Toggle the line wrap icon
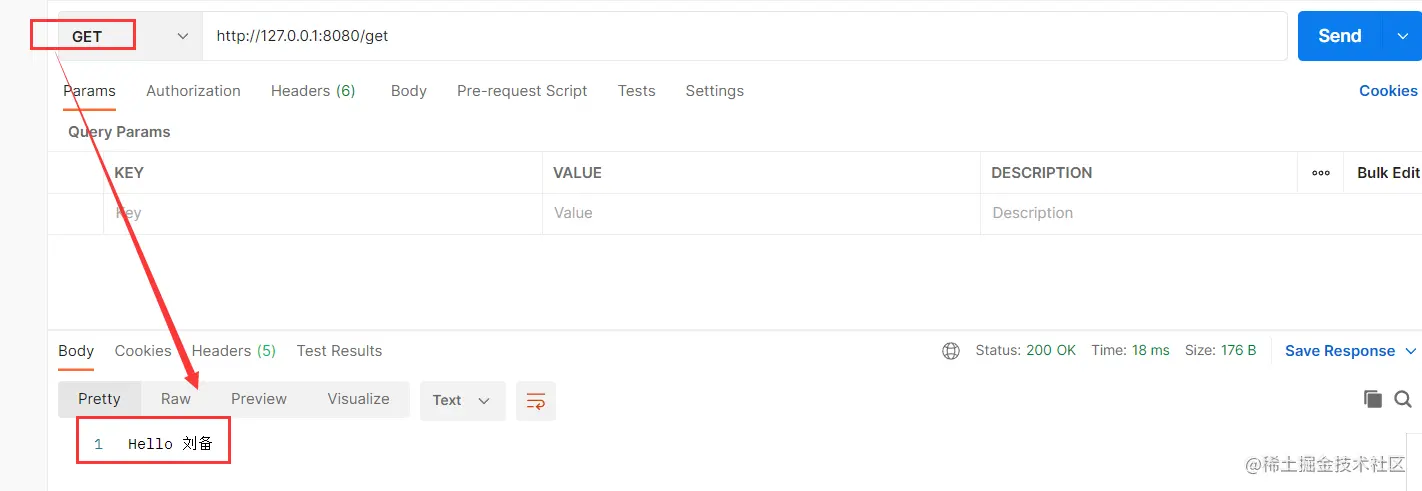The width and height of the screenshot is (1422, 491). point(536,401)
